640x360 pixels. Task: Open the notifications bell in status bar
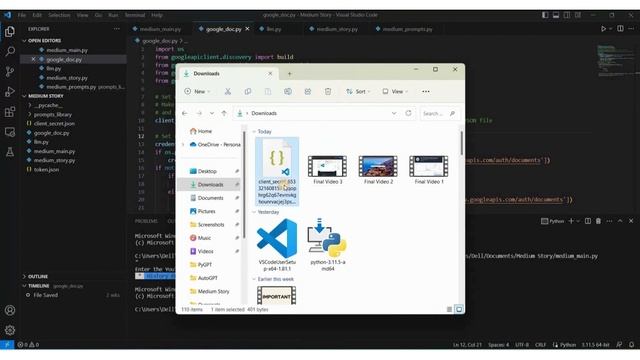click(631, 344)
